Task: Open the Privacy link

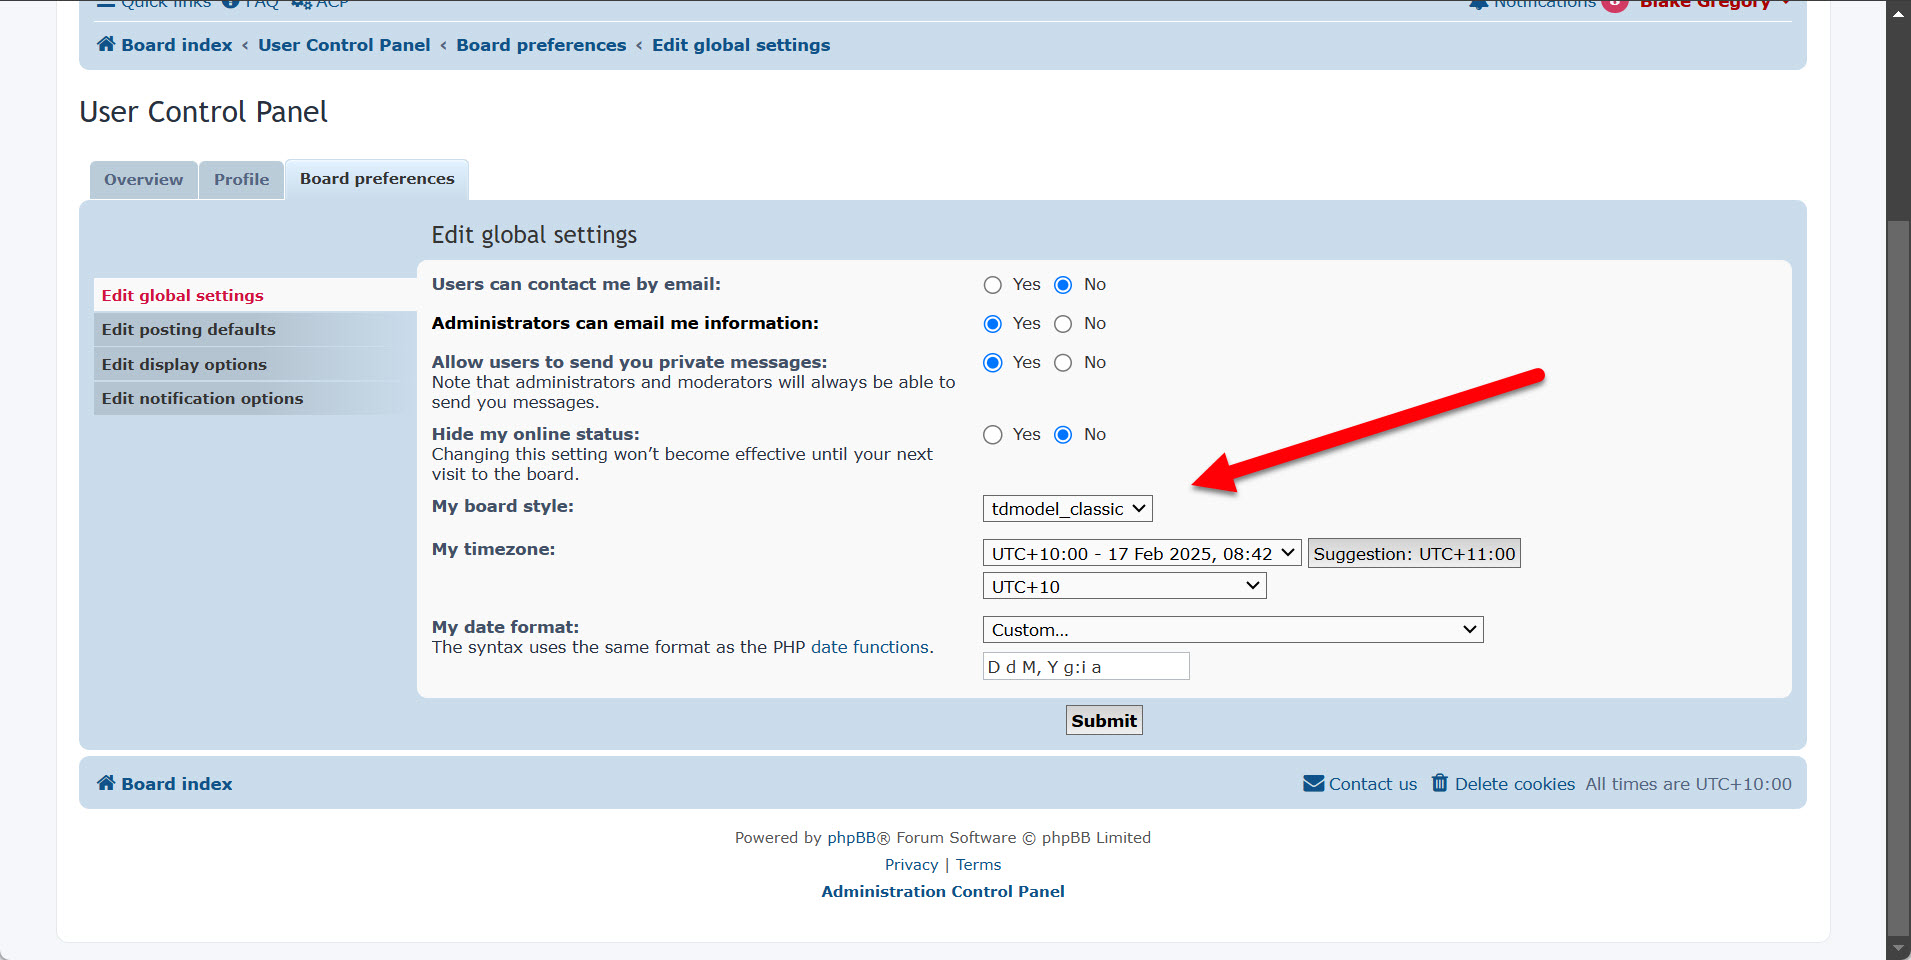Action: (x=911, y=864)
